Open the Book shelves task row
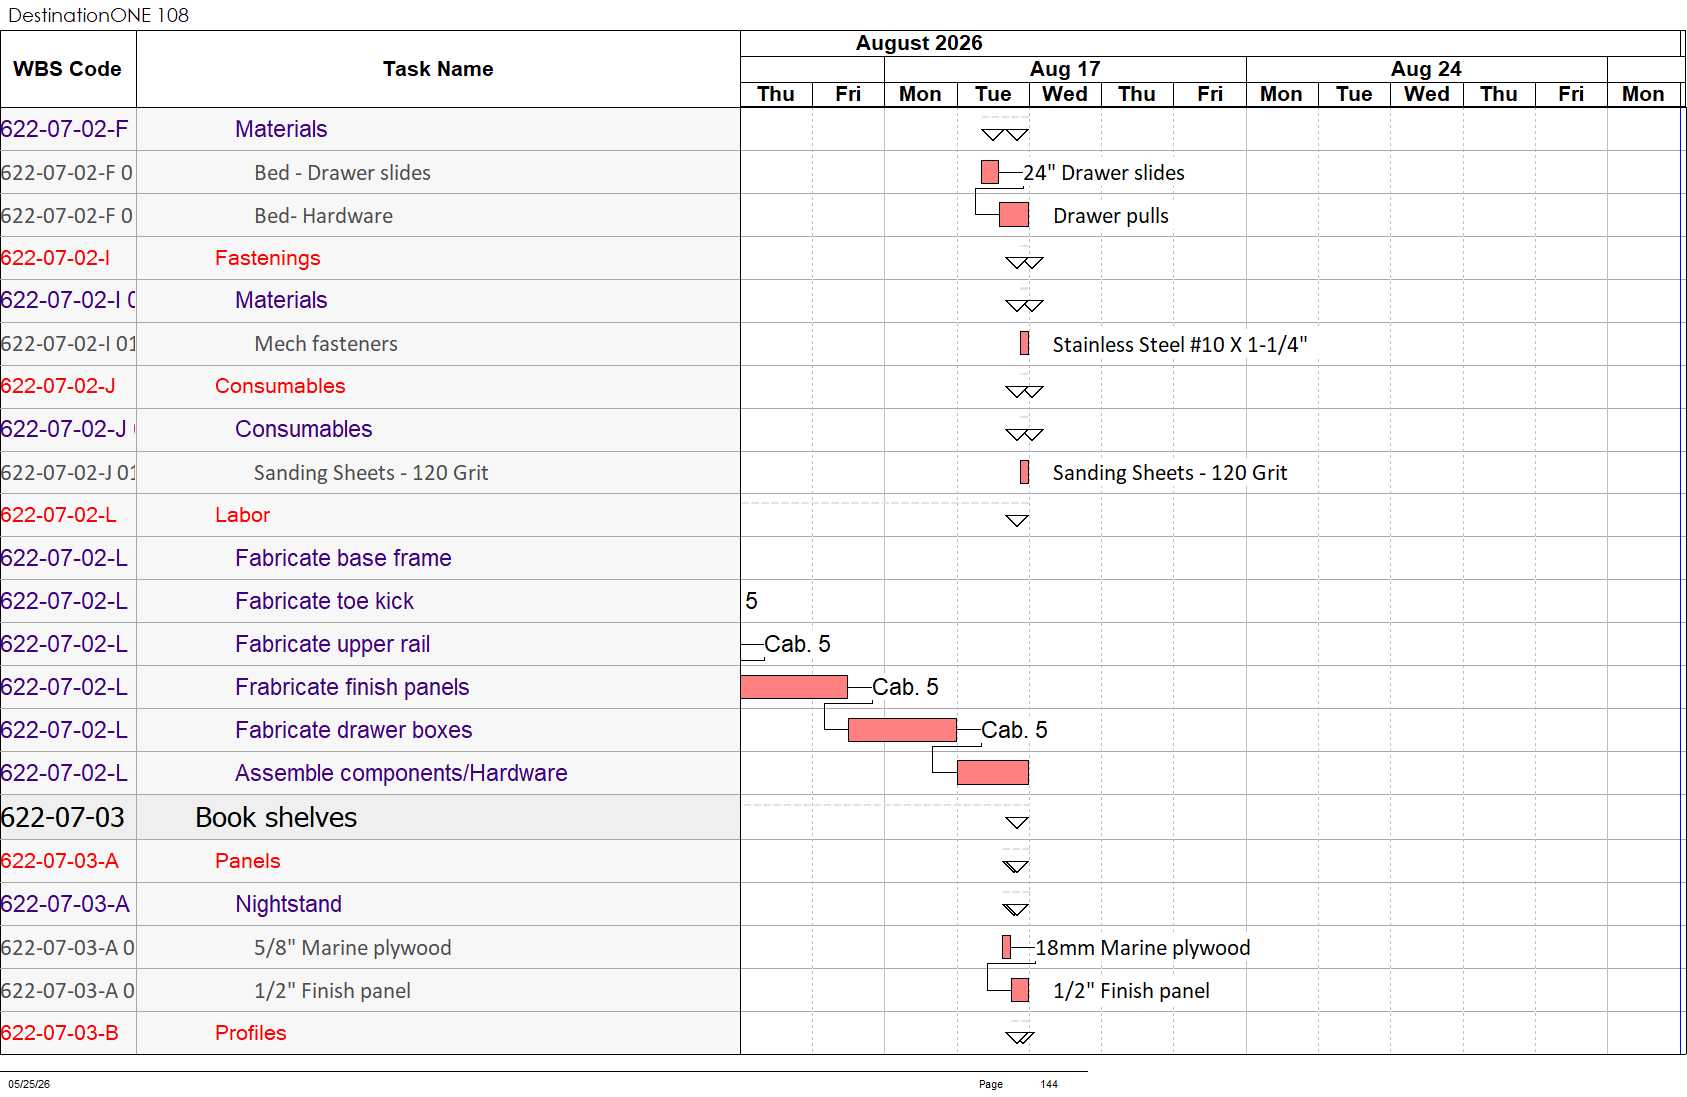 pyautogui.click(x=276, y=818)
